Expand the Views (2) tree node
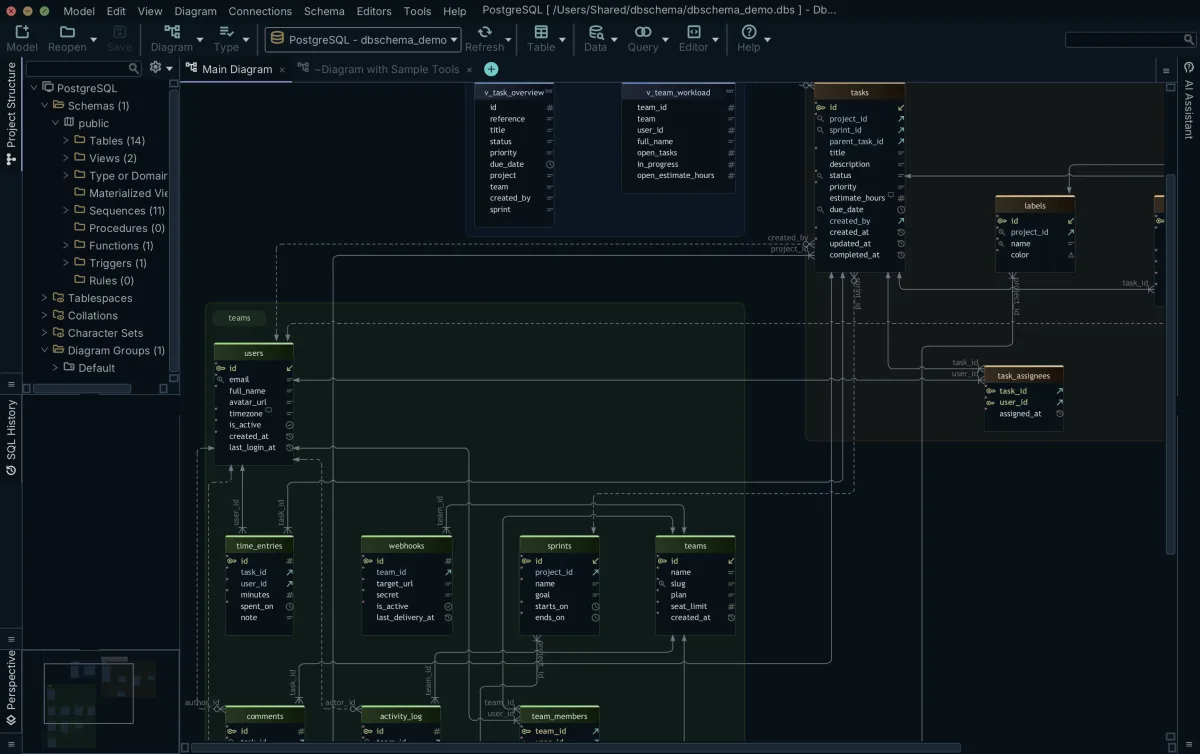The height and width of the screenshot is (754, 1200). (x=66, y=158)
